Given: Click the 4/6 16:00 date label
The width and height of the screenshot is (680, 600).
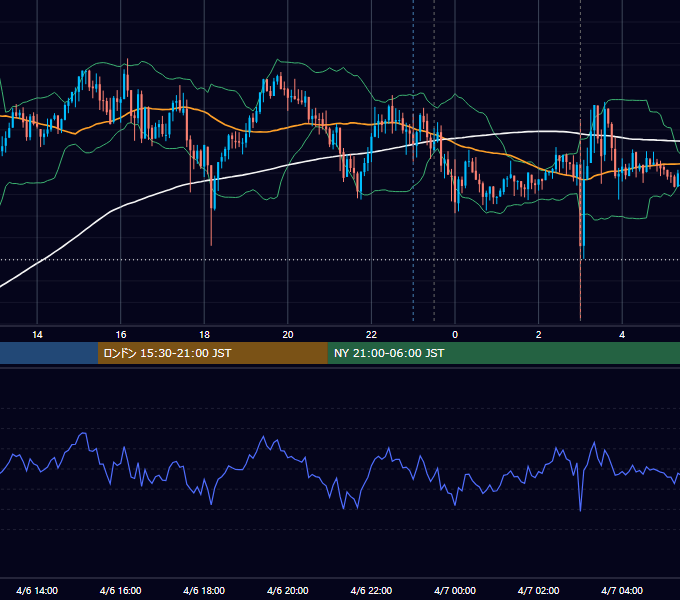Looking at the screenshot, I should coord(121,590).
